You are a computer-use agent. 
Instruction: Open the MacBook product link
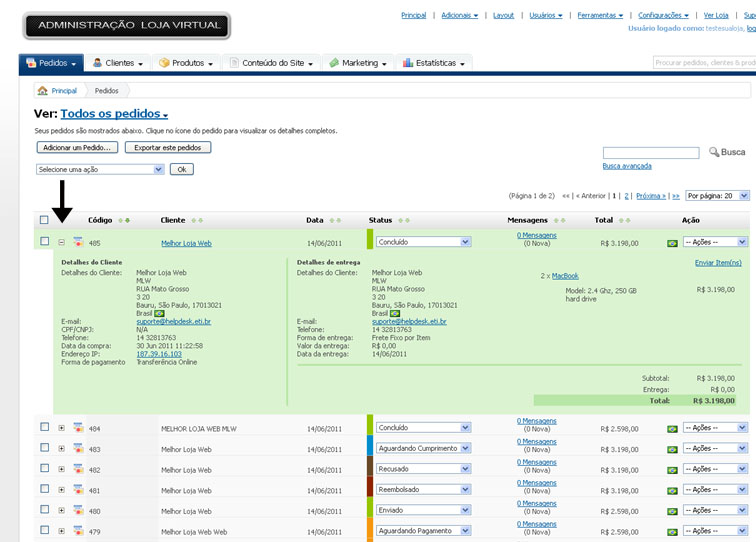565,276
